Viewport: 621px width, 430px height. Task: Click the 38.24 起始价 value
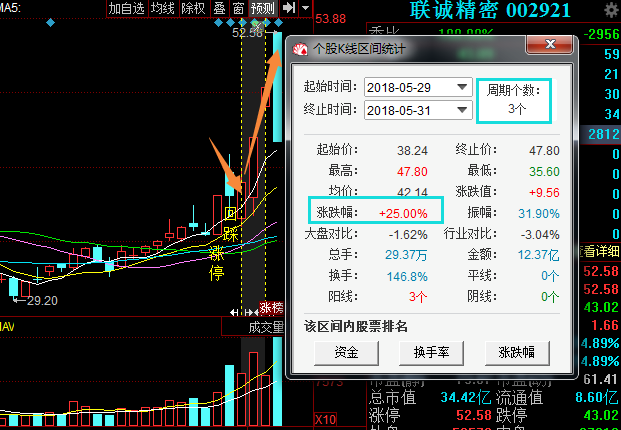click(x=412, y=150)
